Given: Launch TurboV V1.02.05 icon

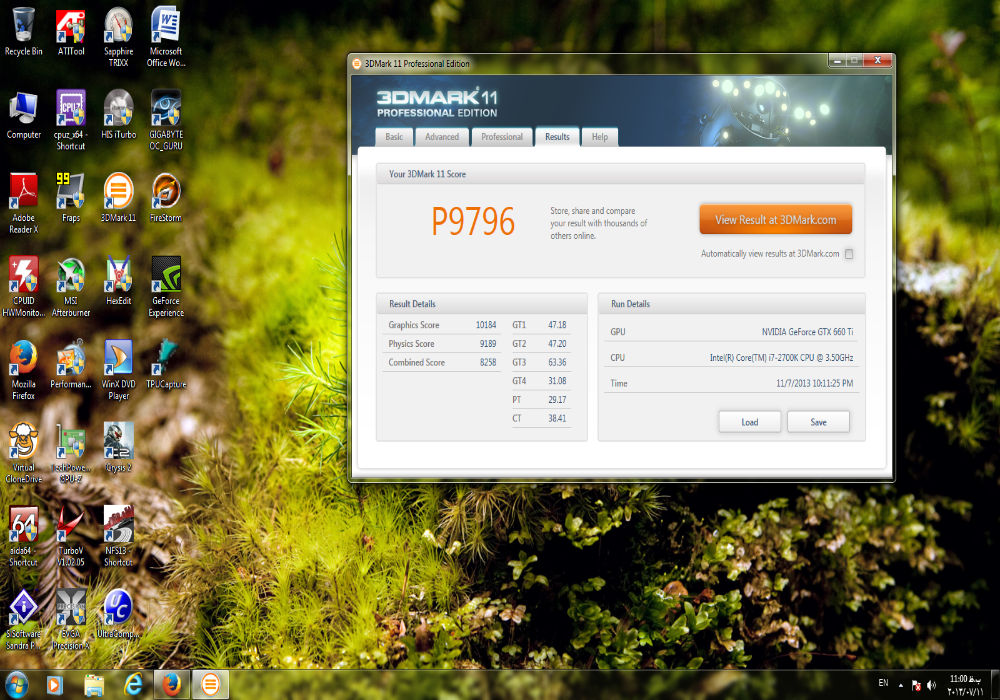Looking at the screenshot, I should tap(71, 537).
